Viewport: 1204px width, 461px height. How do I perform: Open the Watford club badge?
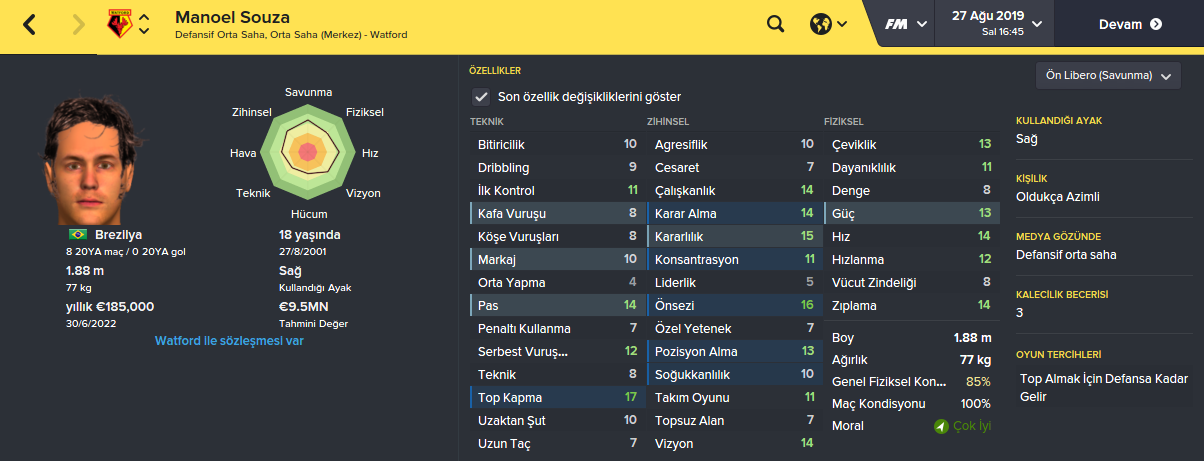(118, 24)
